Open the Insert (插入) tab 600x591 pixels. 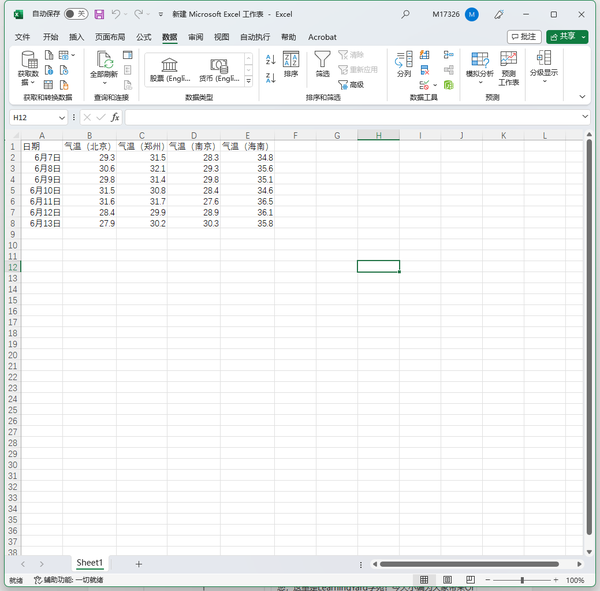77,37
